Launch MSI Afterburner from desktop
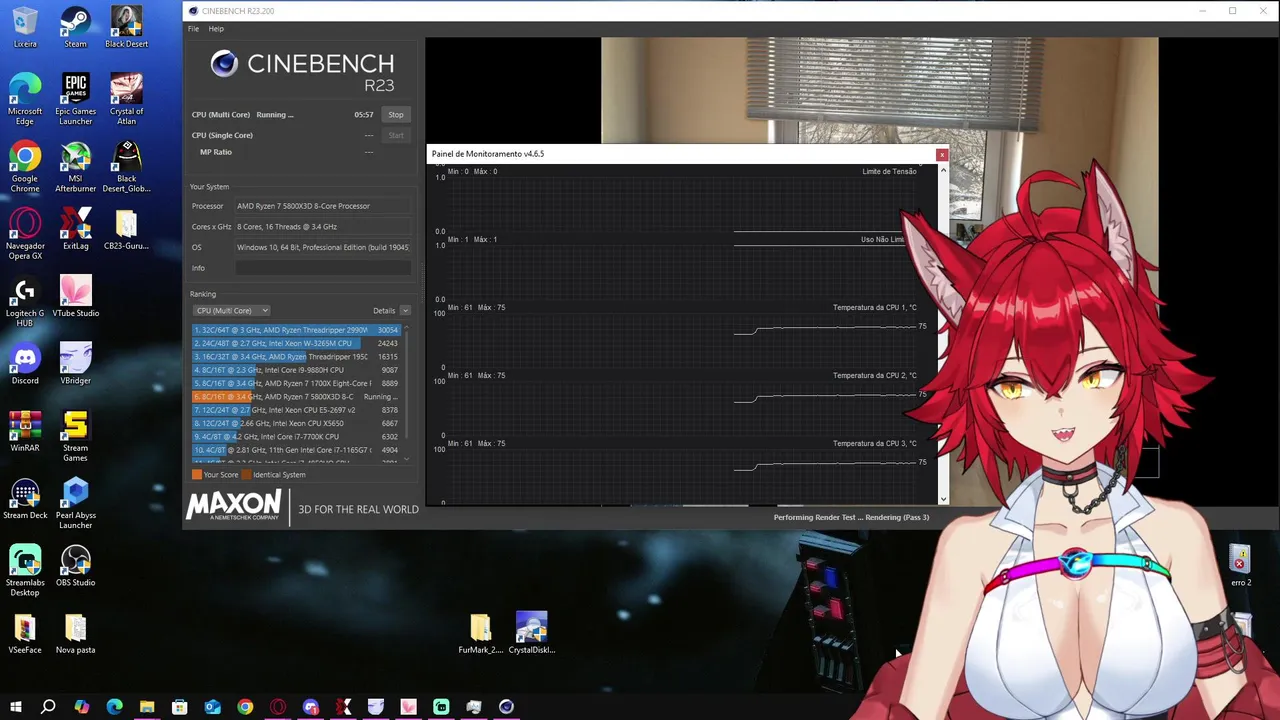 [x=75, y=166]
